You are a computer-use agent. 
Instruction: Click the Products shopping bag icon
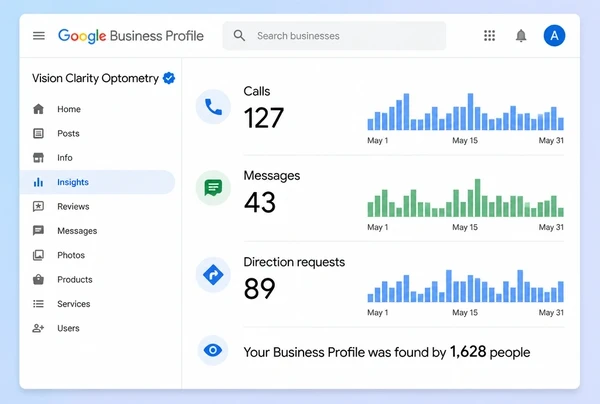click(x=38, y=279)
